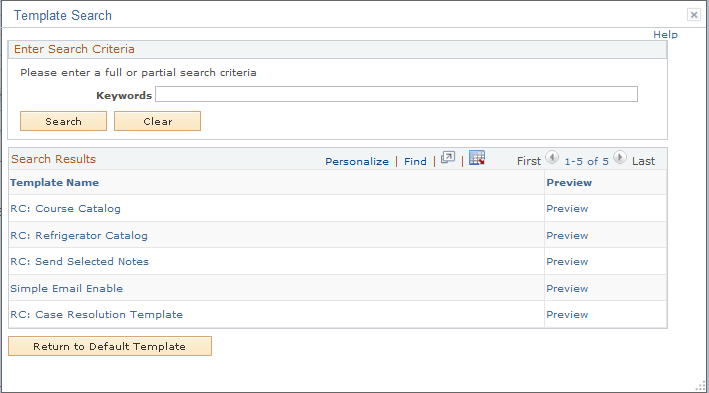Select RC: Course Catalog template
The height and width of the screenshot is (393, 709).
tap(66, 208)
